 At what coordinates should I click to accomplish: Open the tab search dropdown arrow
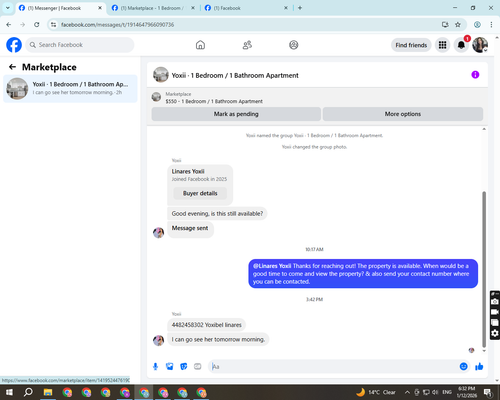tap(8, 8)
